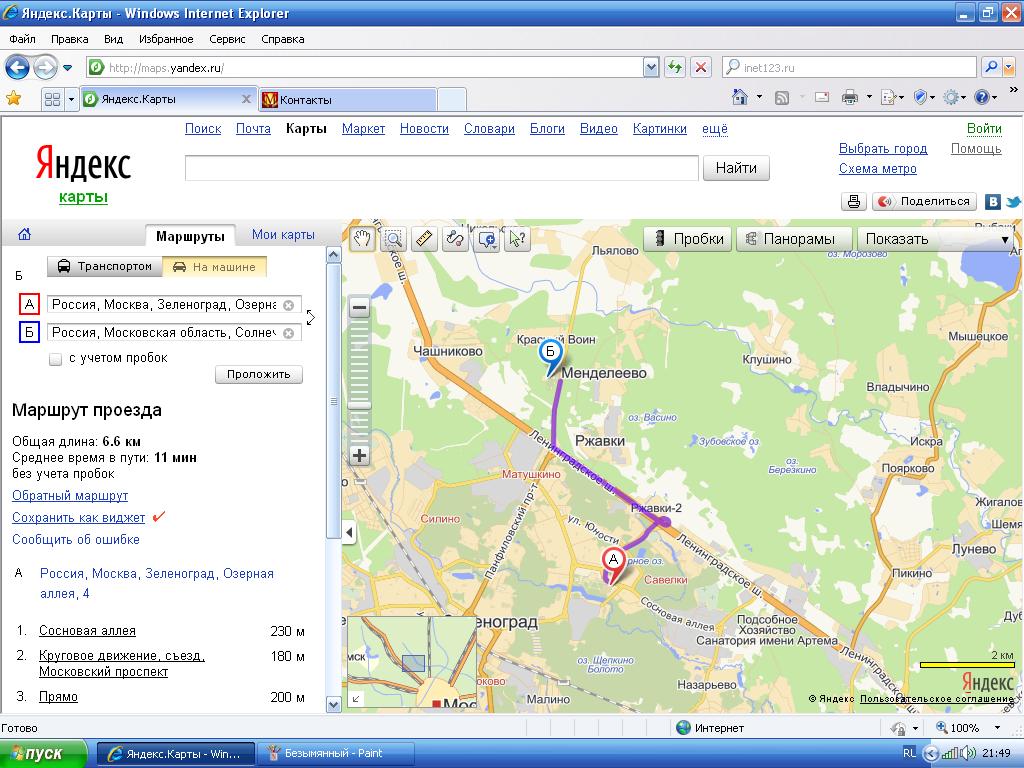Viewport: 1024px width, 768px height.
Task: Open the Favorites star icon
Action: tap(14, 99)
